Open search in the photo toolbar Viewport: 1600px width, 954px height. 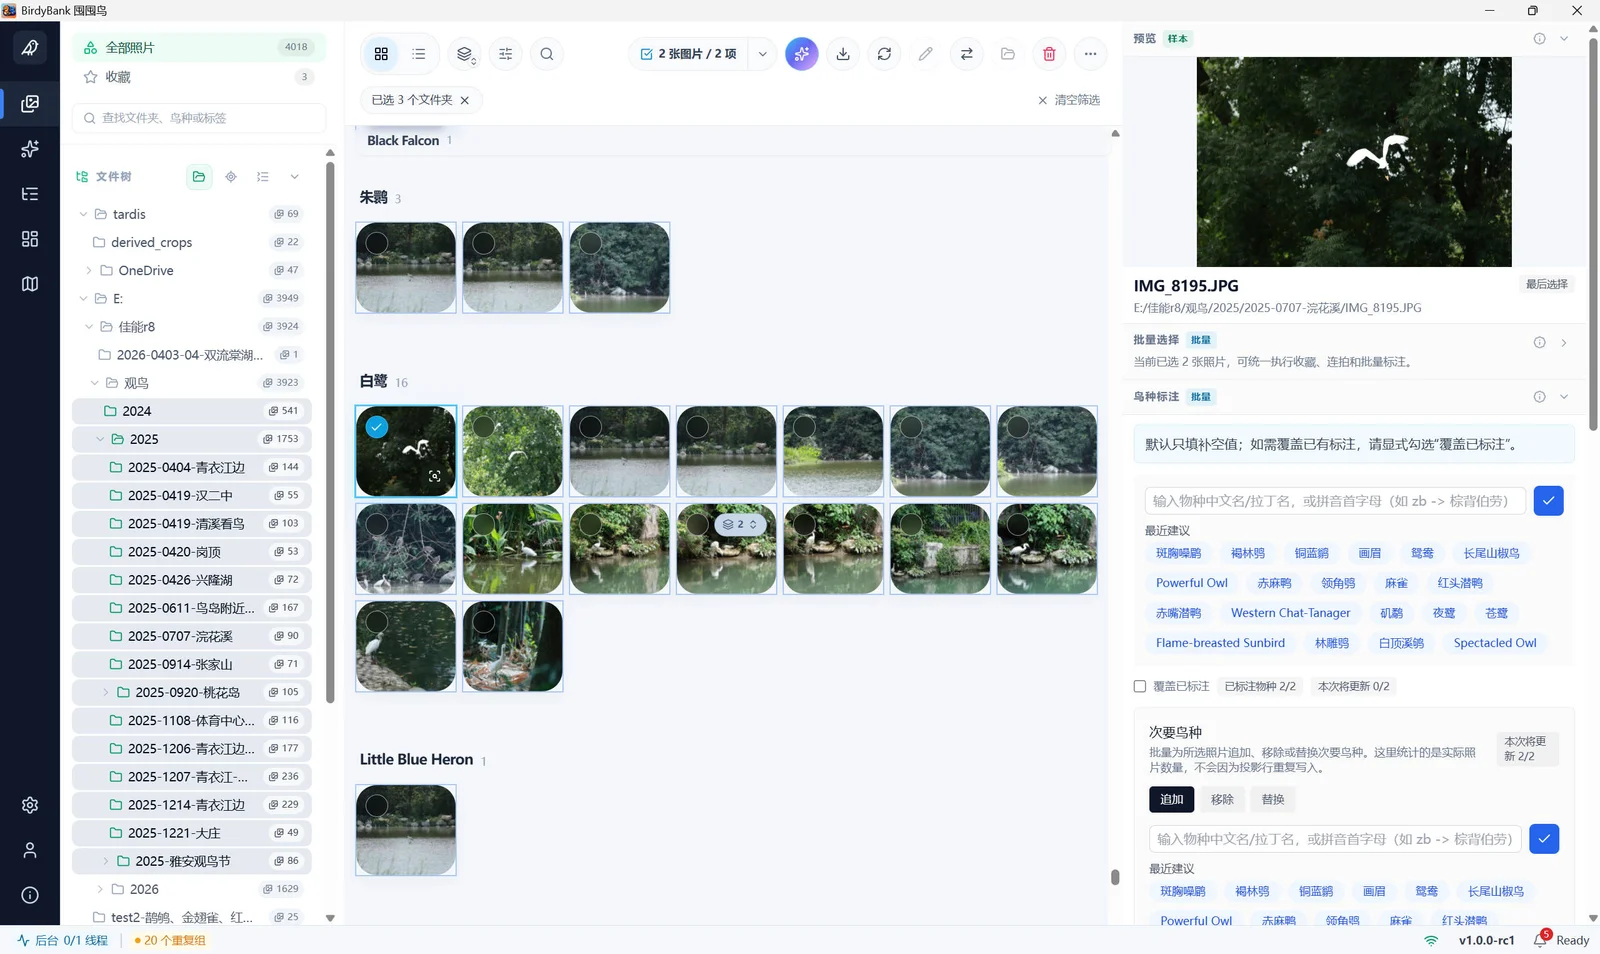click(547, 54)
